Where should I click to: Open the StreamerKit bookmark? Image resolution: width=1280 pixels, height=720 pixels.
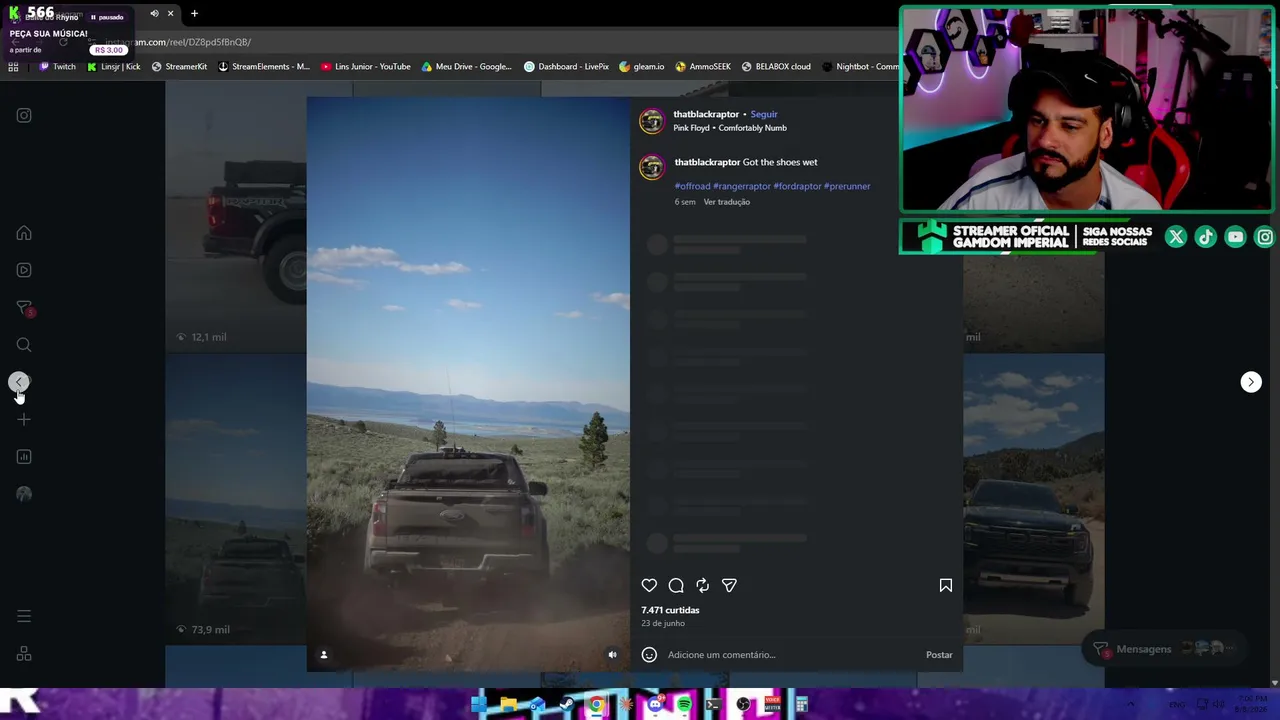click(x=179, y=67)
